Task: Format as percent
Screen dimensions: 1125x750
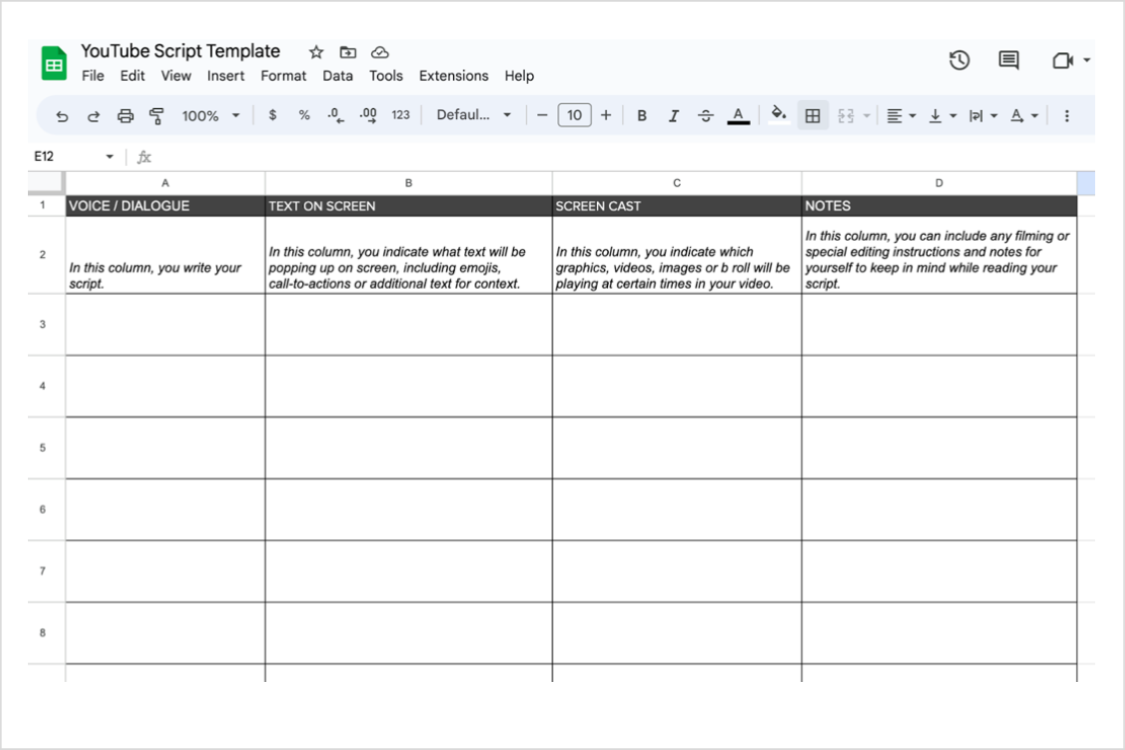Action: coord(304,115)
